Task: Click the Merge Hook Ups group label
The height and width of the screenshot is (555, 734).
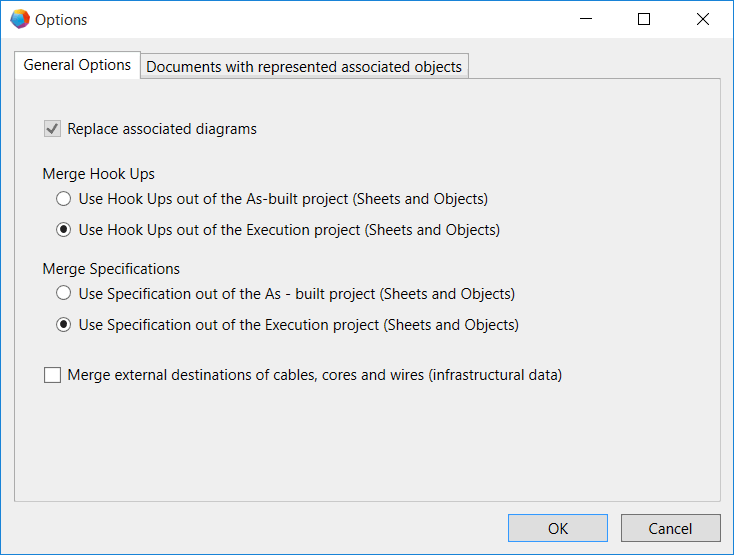Action: (x=99, y=174)
